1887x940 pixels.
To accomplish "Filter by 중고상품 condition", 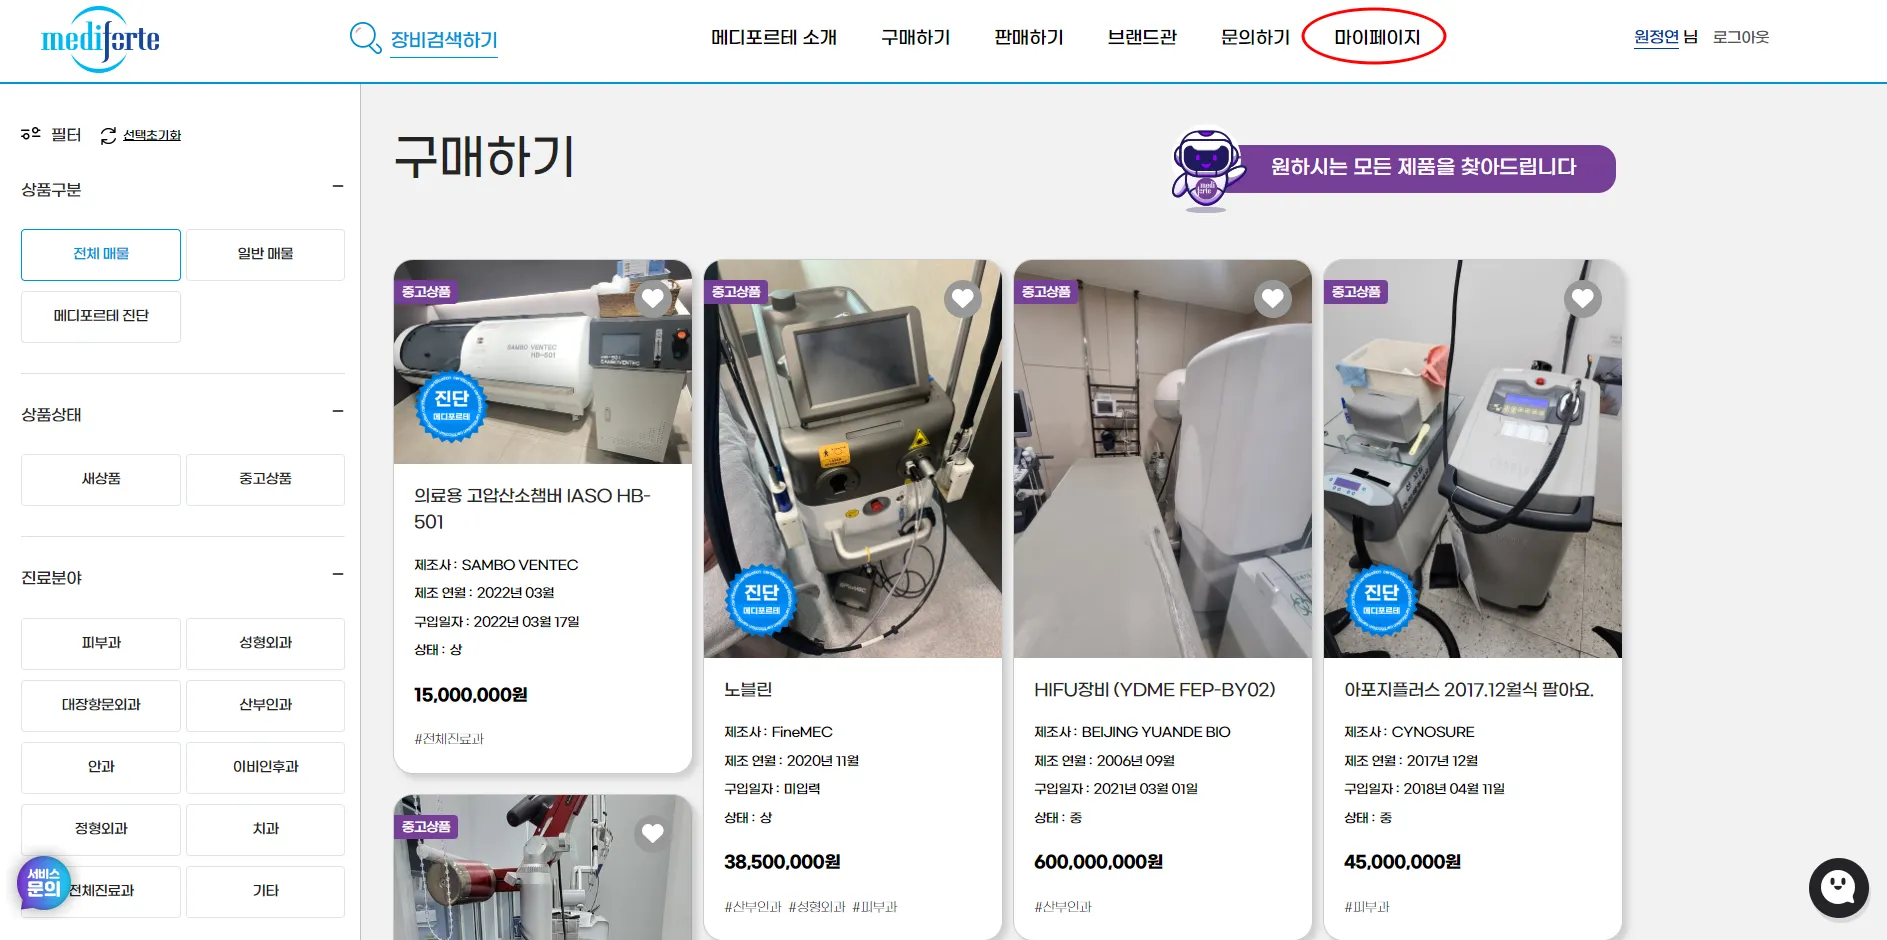I will tap(265, 480).
